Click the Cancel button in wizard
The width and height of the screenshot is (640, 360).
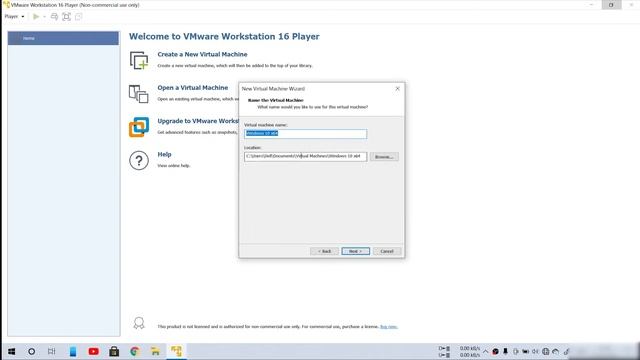pyautogui.click(x=387, y=251)
